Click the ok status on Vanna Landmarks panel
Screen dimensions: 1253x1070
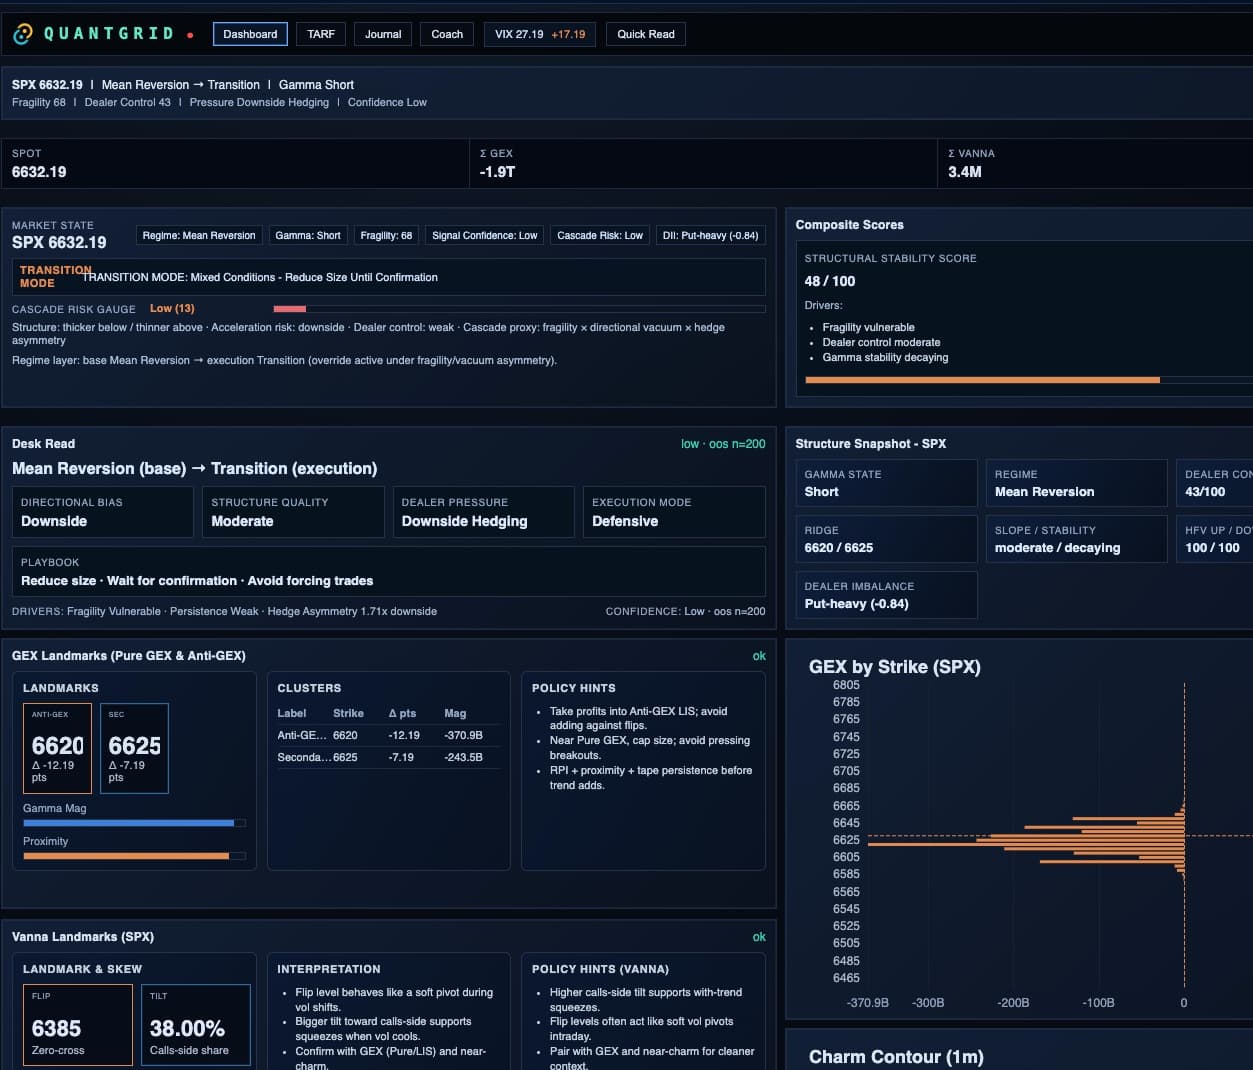pyautogui.click(x=759, y=936)
